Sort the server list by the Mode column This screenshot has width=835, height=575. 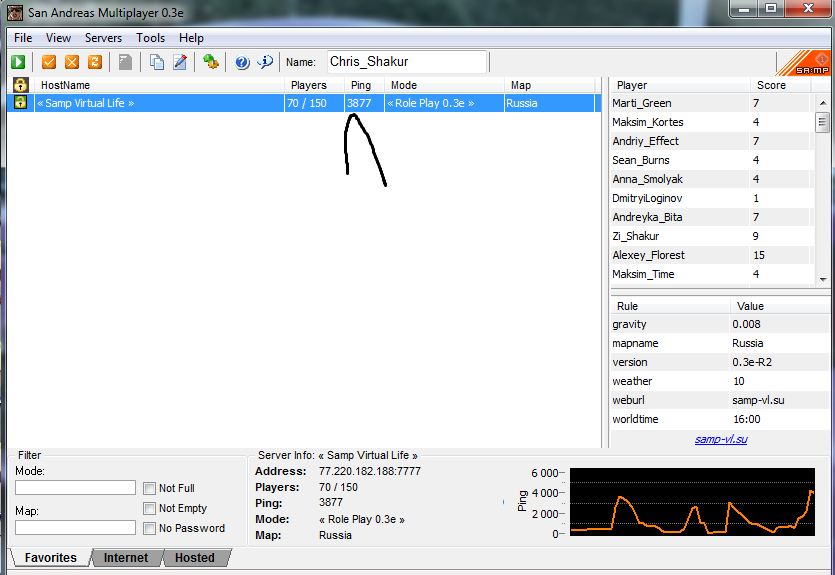(444, 85)
